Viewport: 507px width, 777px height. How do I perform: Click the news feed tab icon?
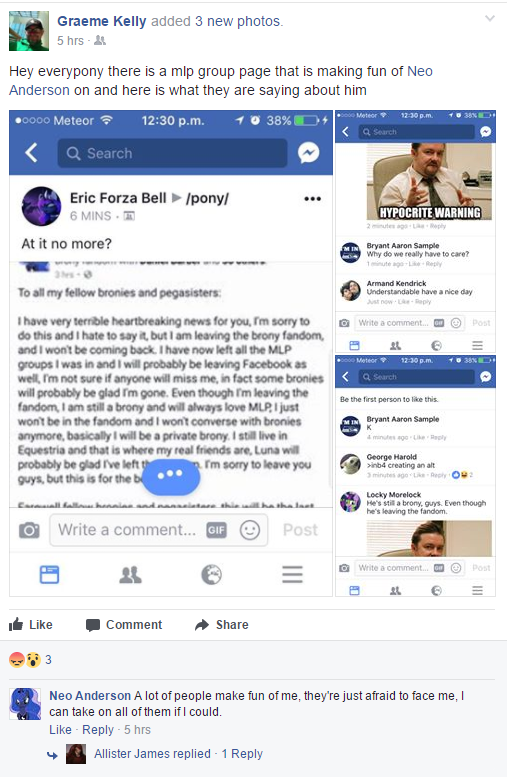pyautogui.click(x=50, y=575)
